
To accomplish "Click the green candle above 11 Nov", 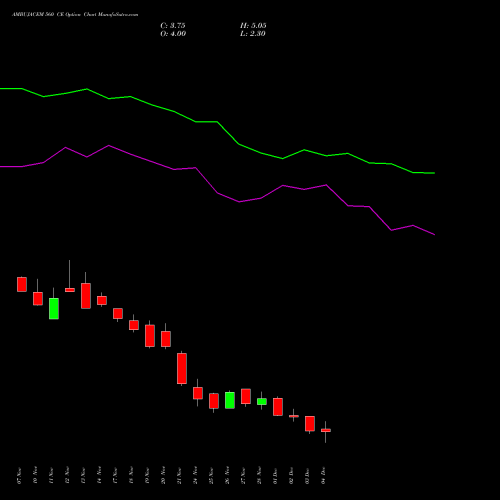I will pos(54,308).
